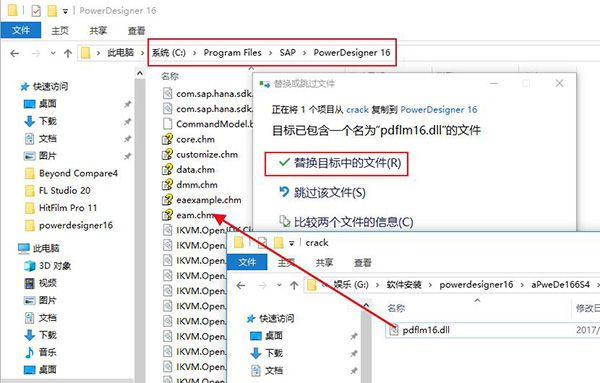Click the 名称 column header in crack window

[x=396, y=308]
